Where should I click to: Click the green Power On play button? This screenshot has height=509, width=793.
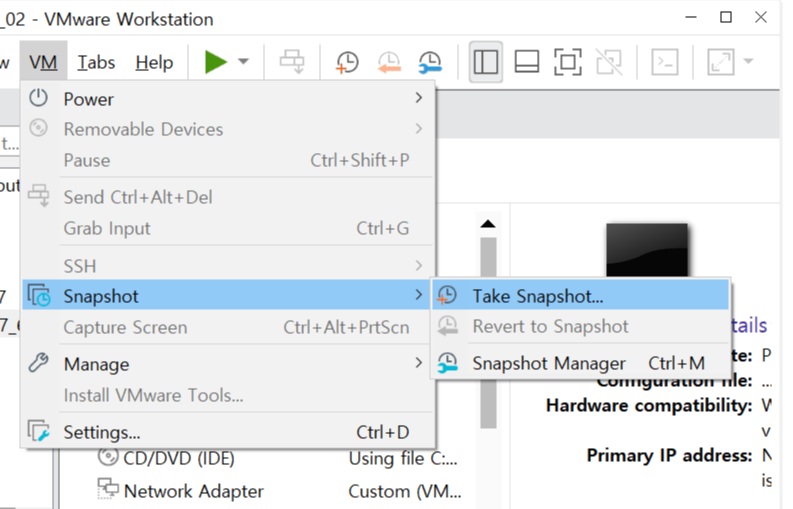tap(215, 62)
